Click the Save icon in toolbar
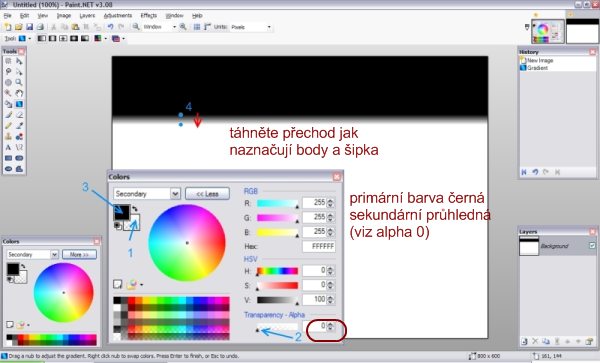 (x=29, y=27)
